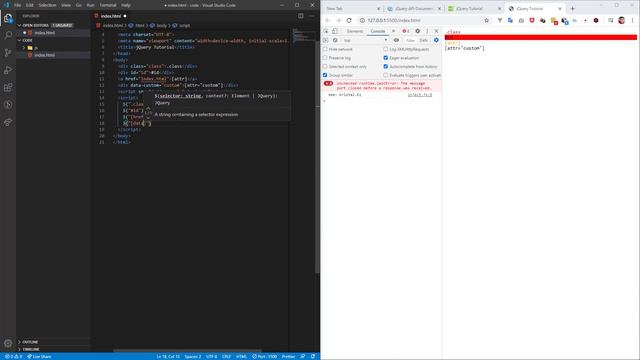Toggle Preserve log checkbox
Viewport: 640px width, 360px height.
[x=325, y=58]
